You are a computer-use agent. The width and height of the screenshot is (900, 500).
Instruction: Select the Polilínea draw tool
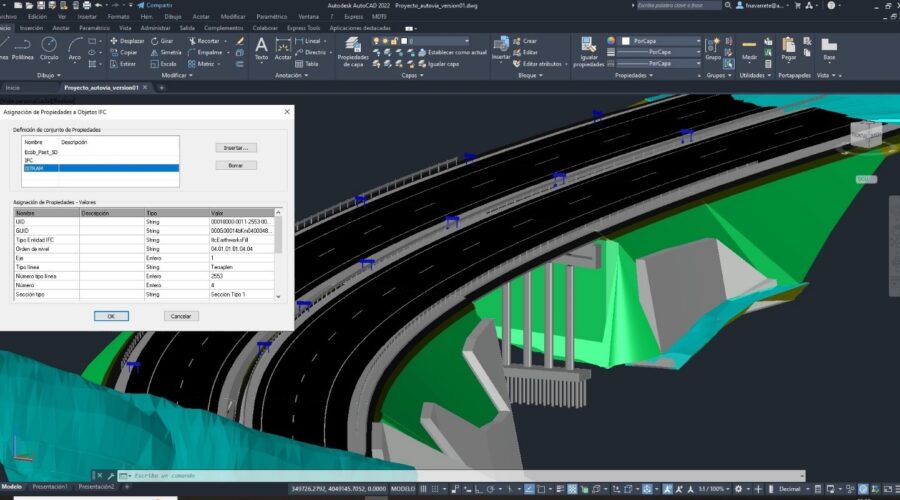click(x=22, y=49)
